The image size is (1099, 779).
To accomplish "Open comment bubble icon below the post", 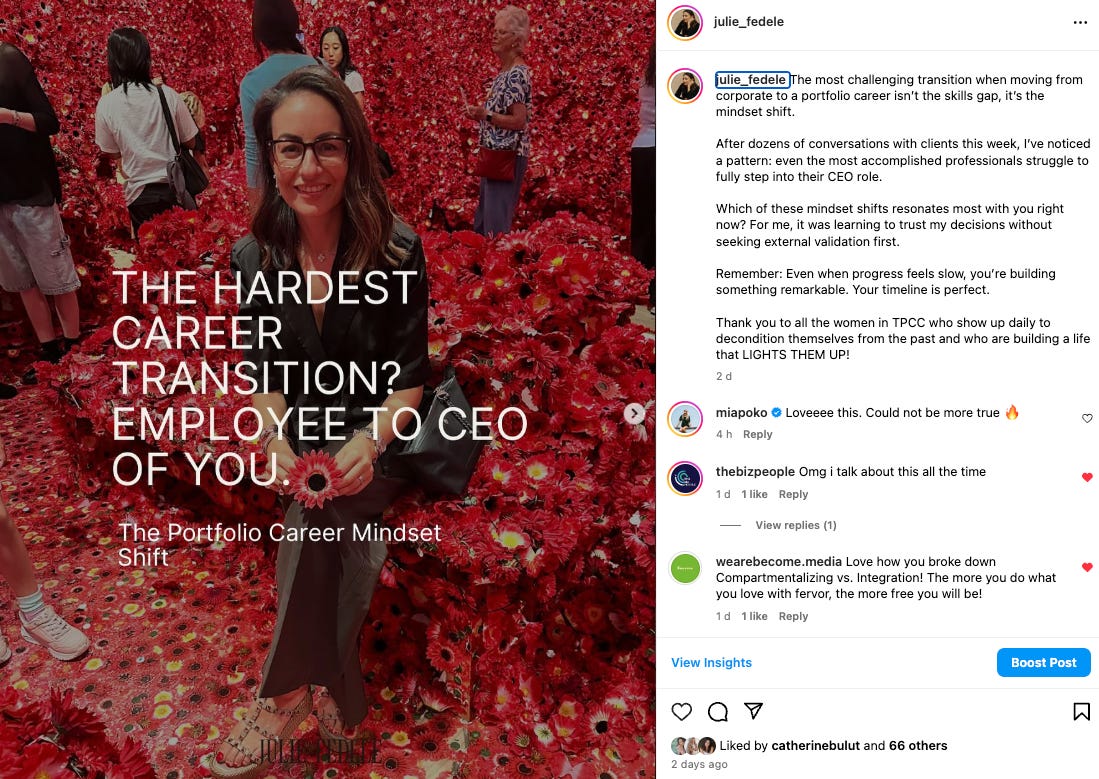I will (x=718, y=712).
